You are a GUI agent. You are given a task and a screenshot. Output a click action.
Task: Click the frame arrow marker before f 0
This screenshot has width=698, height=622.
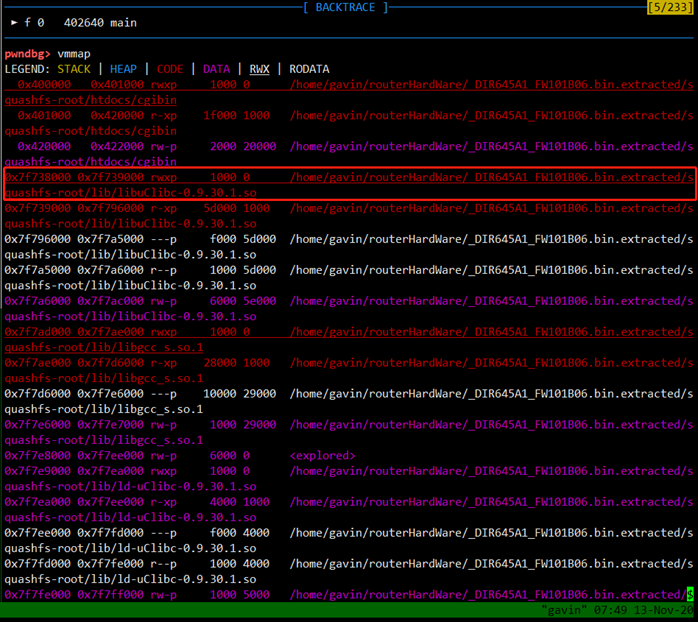(x=14, y=22)
